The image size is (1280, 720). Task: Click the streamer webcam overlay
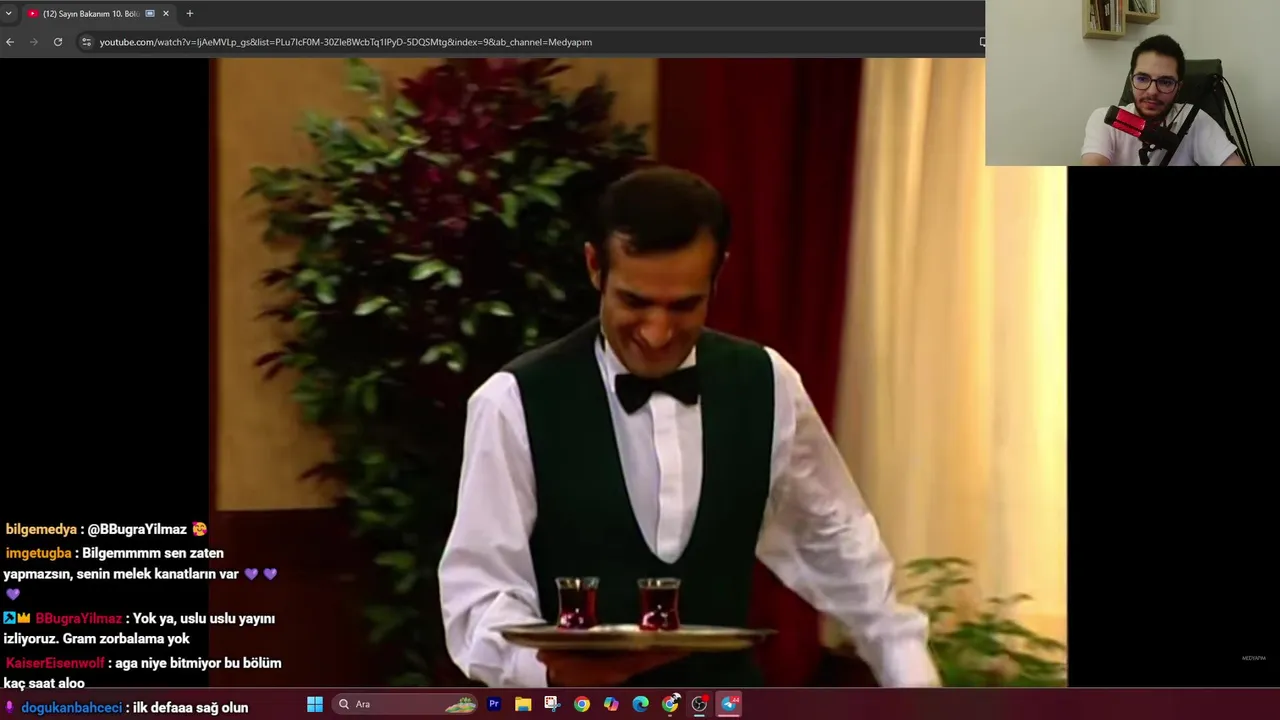[1132, 83]
